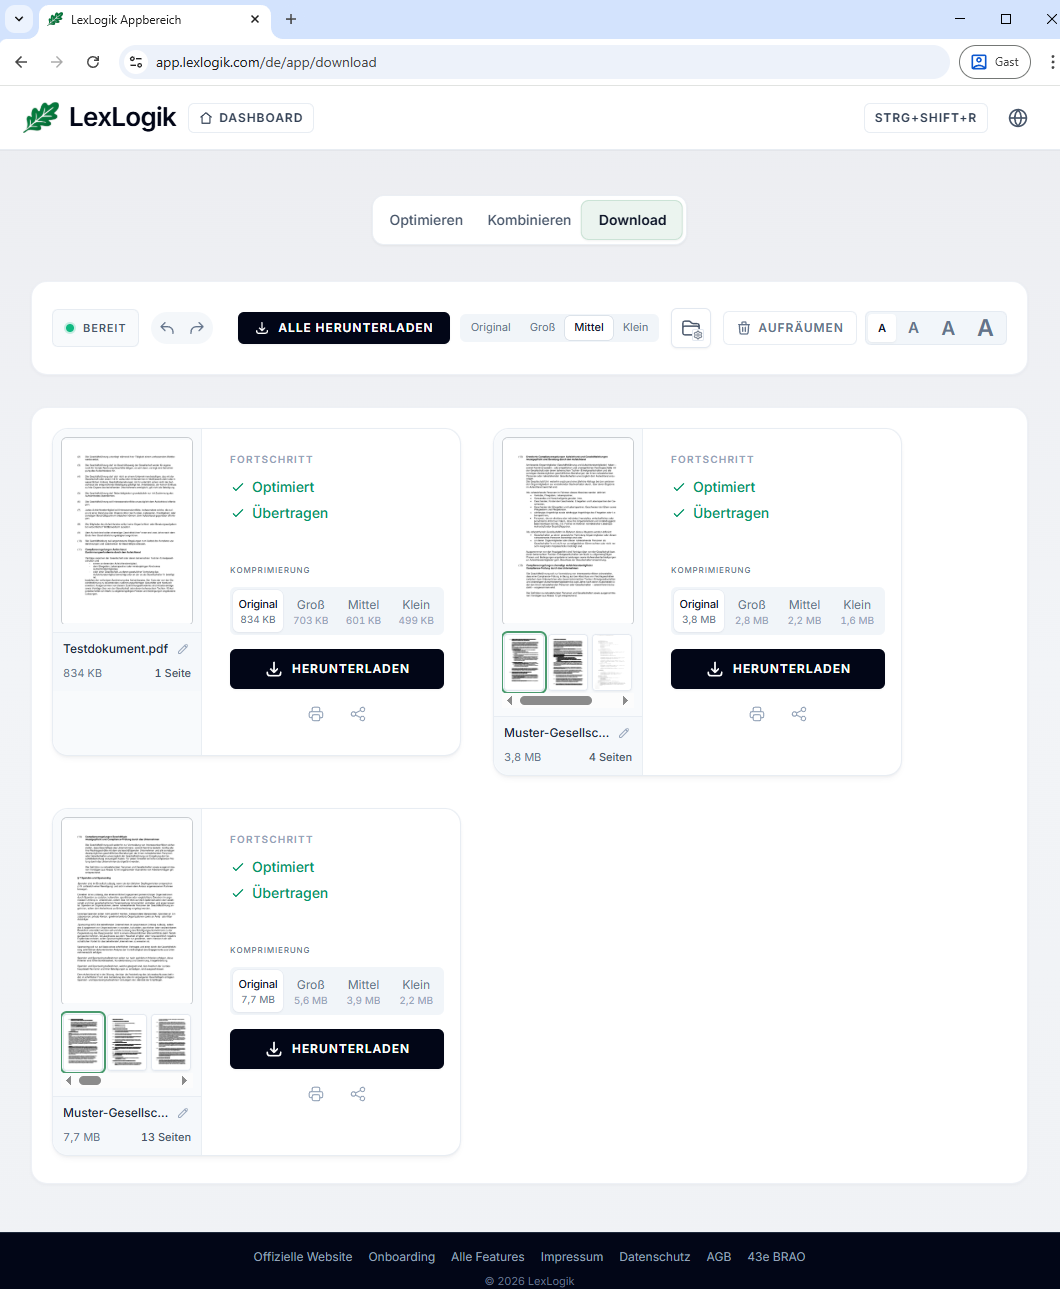The width and height of the screenshot is (1060, 1289).
Task: Share the 4 Seiten Muster document
Action: (799, 714)
